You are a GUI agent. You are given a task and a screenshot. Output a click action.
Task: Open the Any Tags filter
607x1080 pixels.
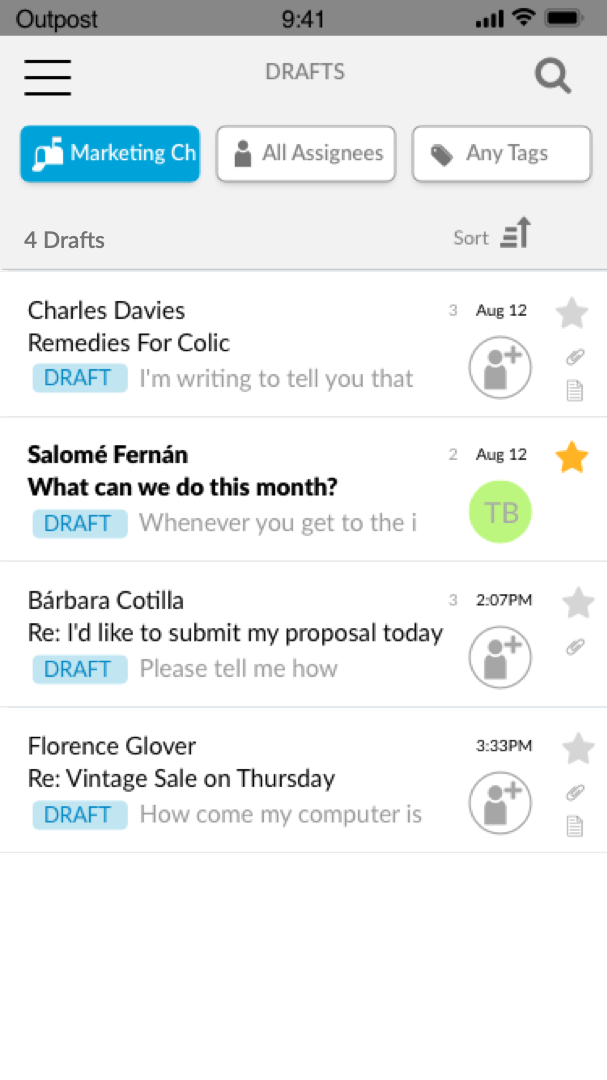[502, 154]
